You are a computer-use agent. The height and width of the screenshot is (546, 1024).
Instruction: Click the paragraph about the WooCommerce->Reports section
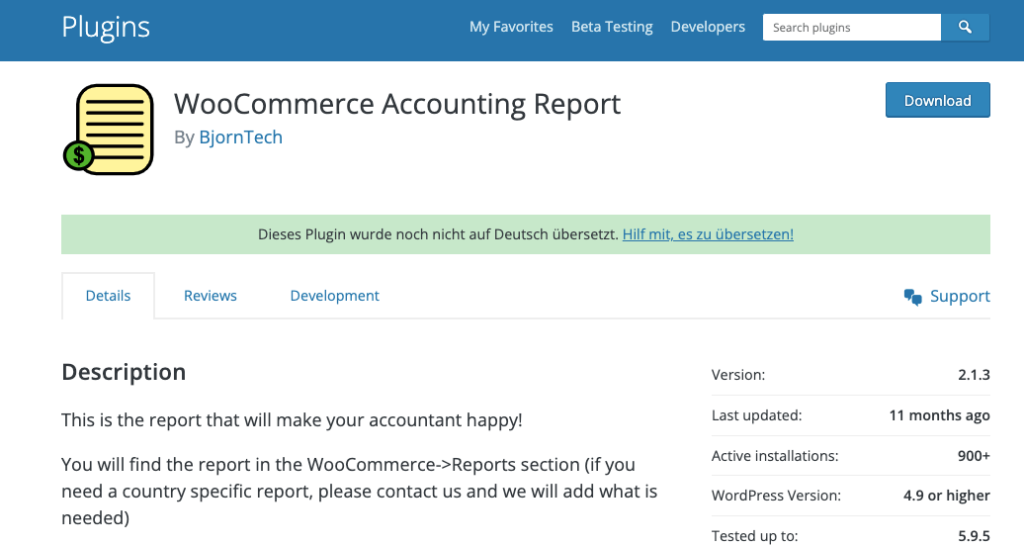pos(359,491)
